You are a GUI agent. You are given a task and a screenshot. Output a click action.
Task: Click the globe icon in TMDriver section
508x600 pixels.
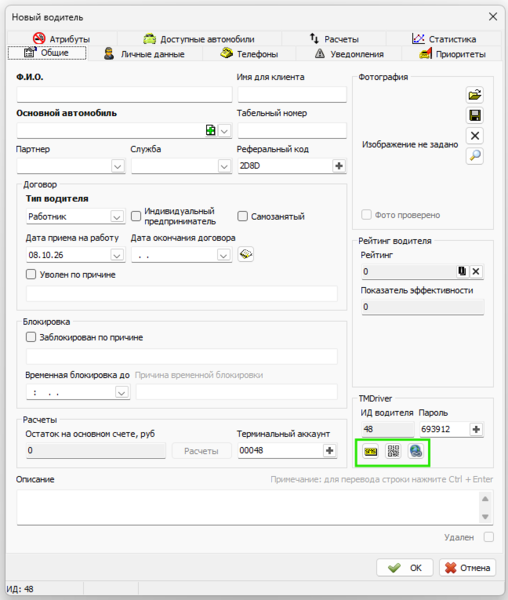point(416,452)
